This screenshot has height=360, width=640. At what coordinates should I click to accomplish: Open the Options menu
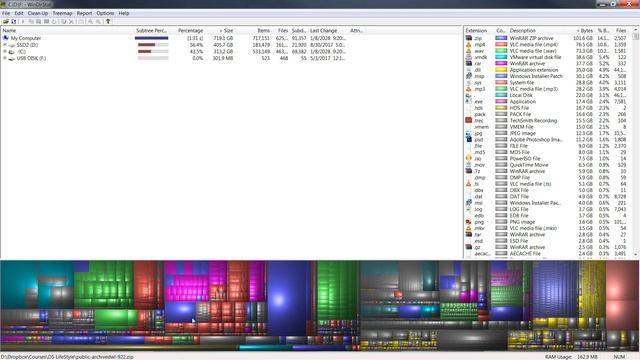click(105, 13)
